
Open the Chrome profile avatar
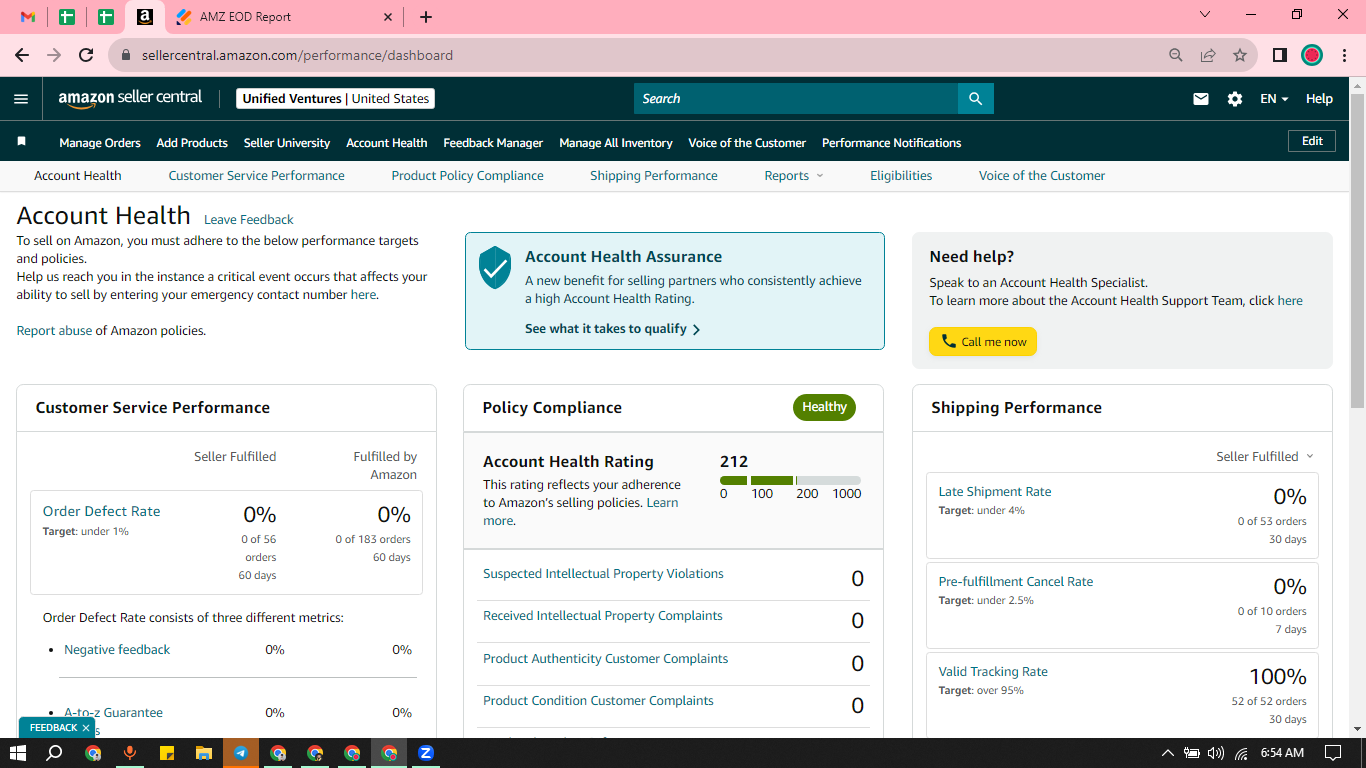tap(1312, 55)
